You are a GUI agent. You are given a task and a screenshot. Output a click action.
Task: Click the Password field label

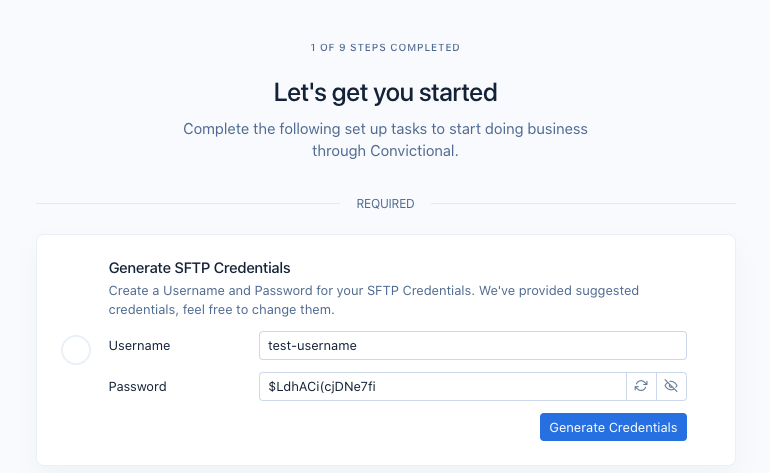[x=137, y=386]
